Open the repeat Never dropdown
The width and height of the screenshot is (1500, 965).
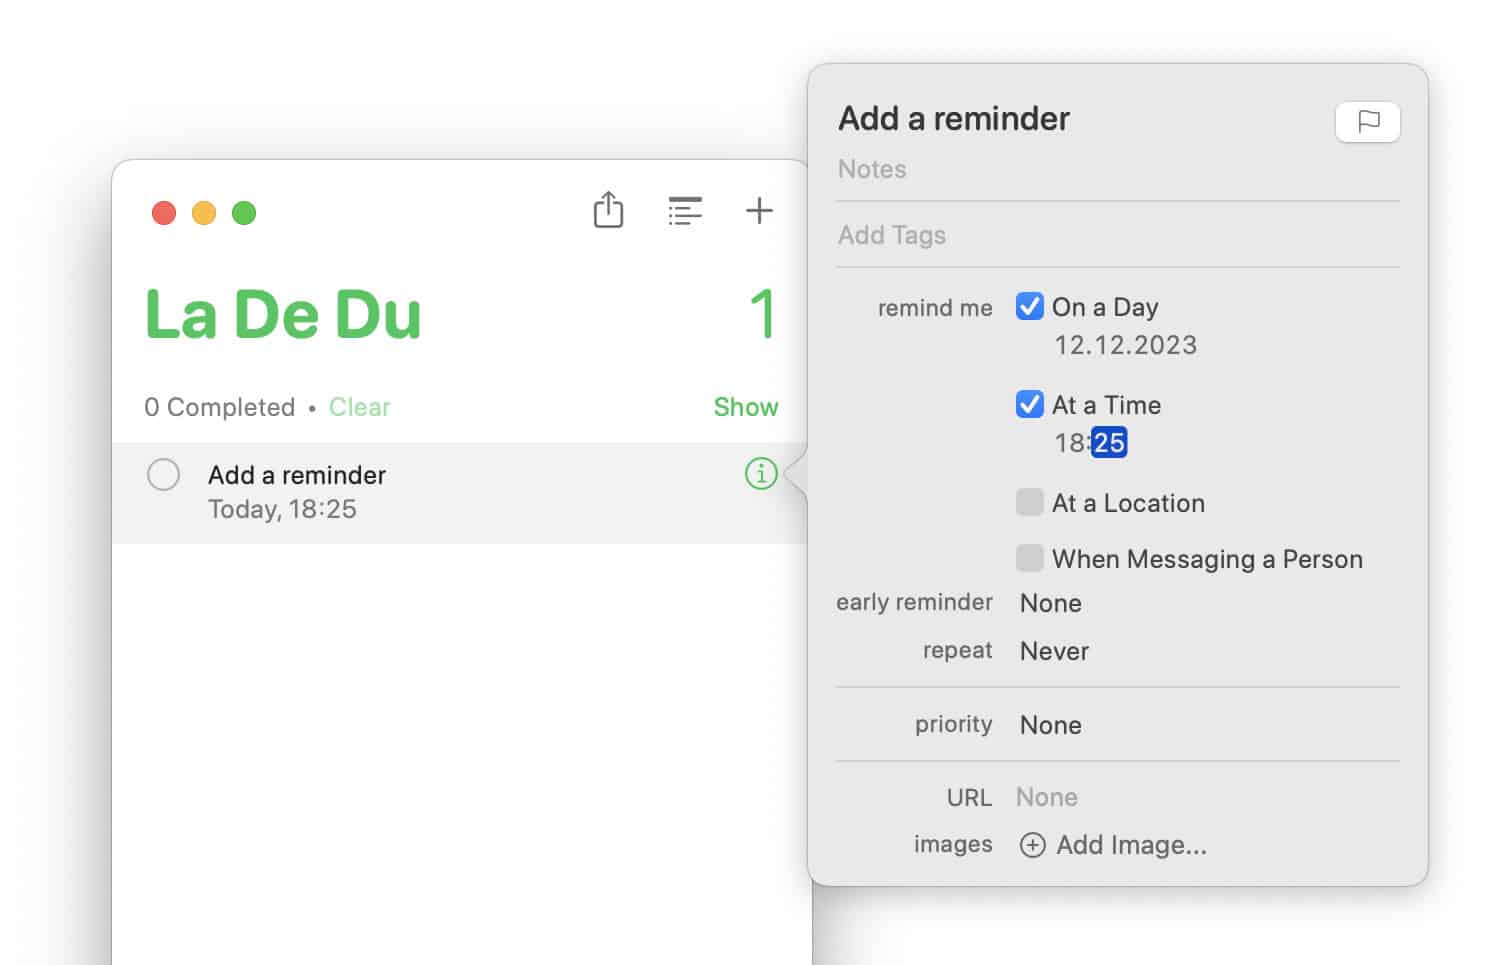click(x=1052, y=650)
